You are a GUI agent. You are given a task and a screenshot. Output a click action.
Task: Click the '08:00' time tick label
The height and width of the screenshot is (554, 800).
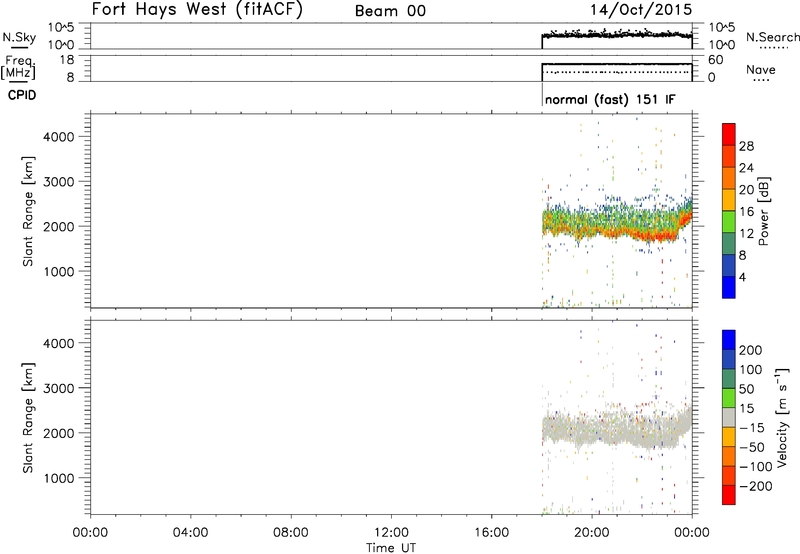[291, 533]
